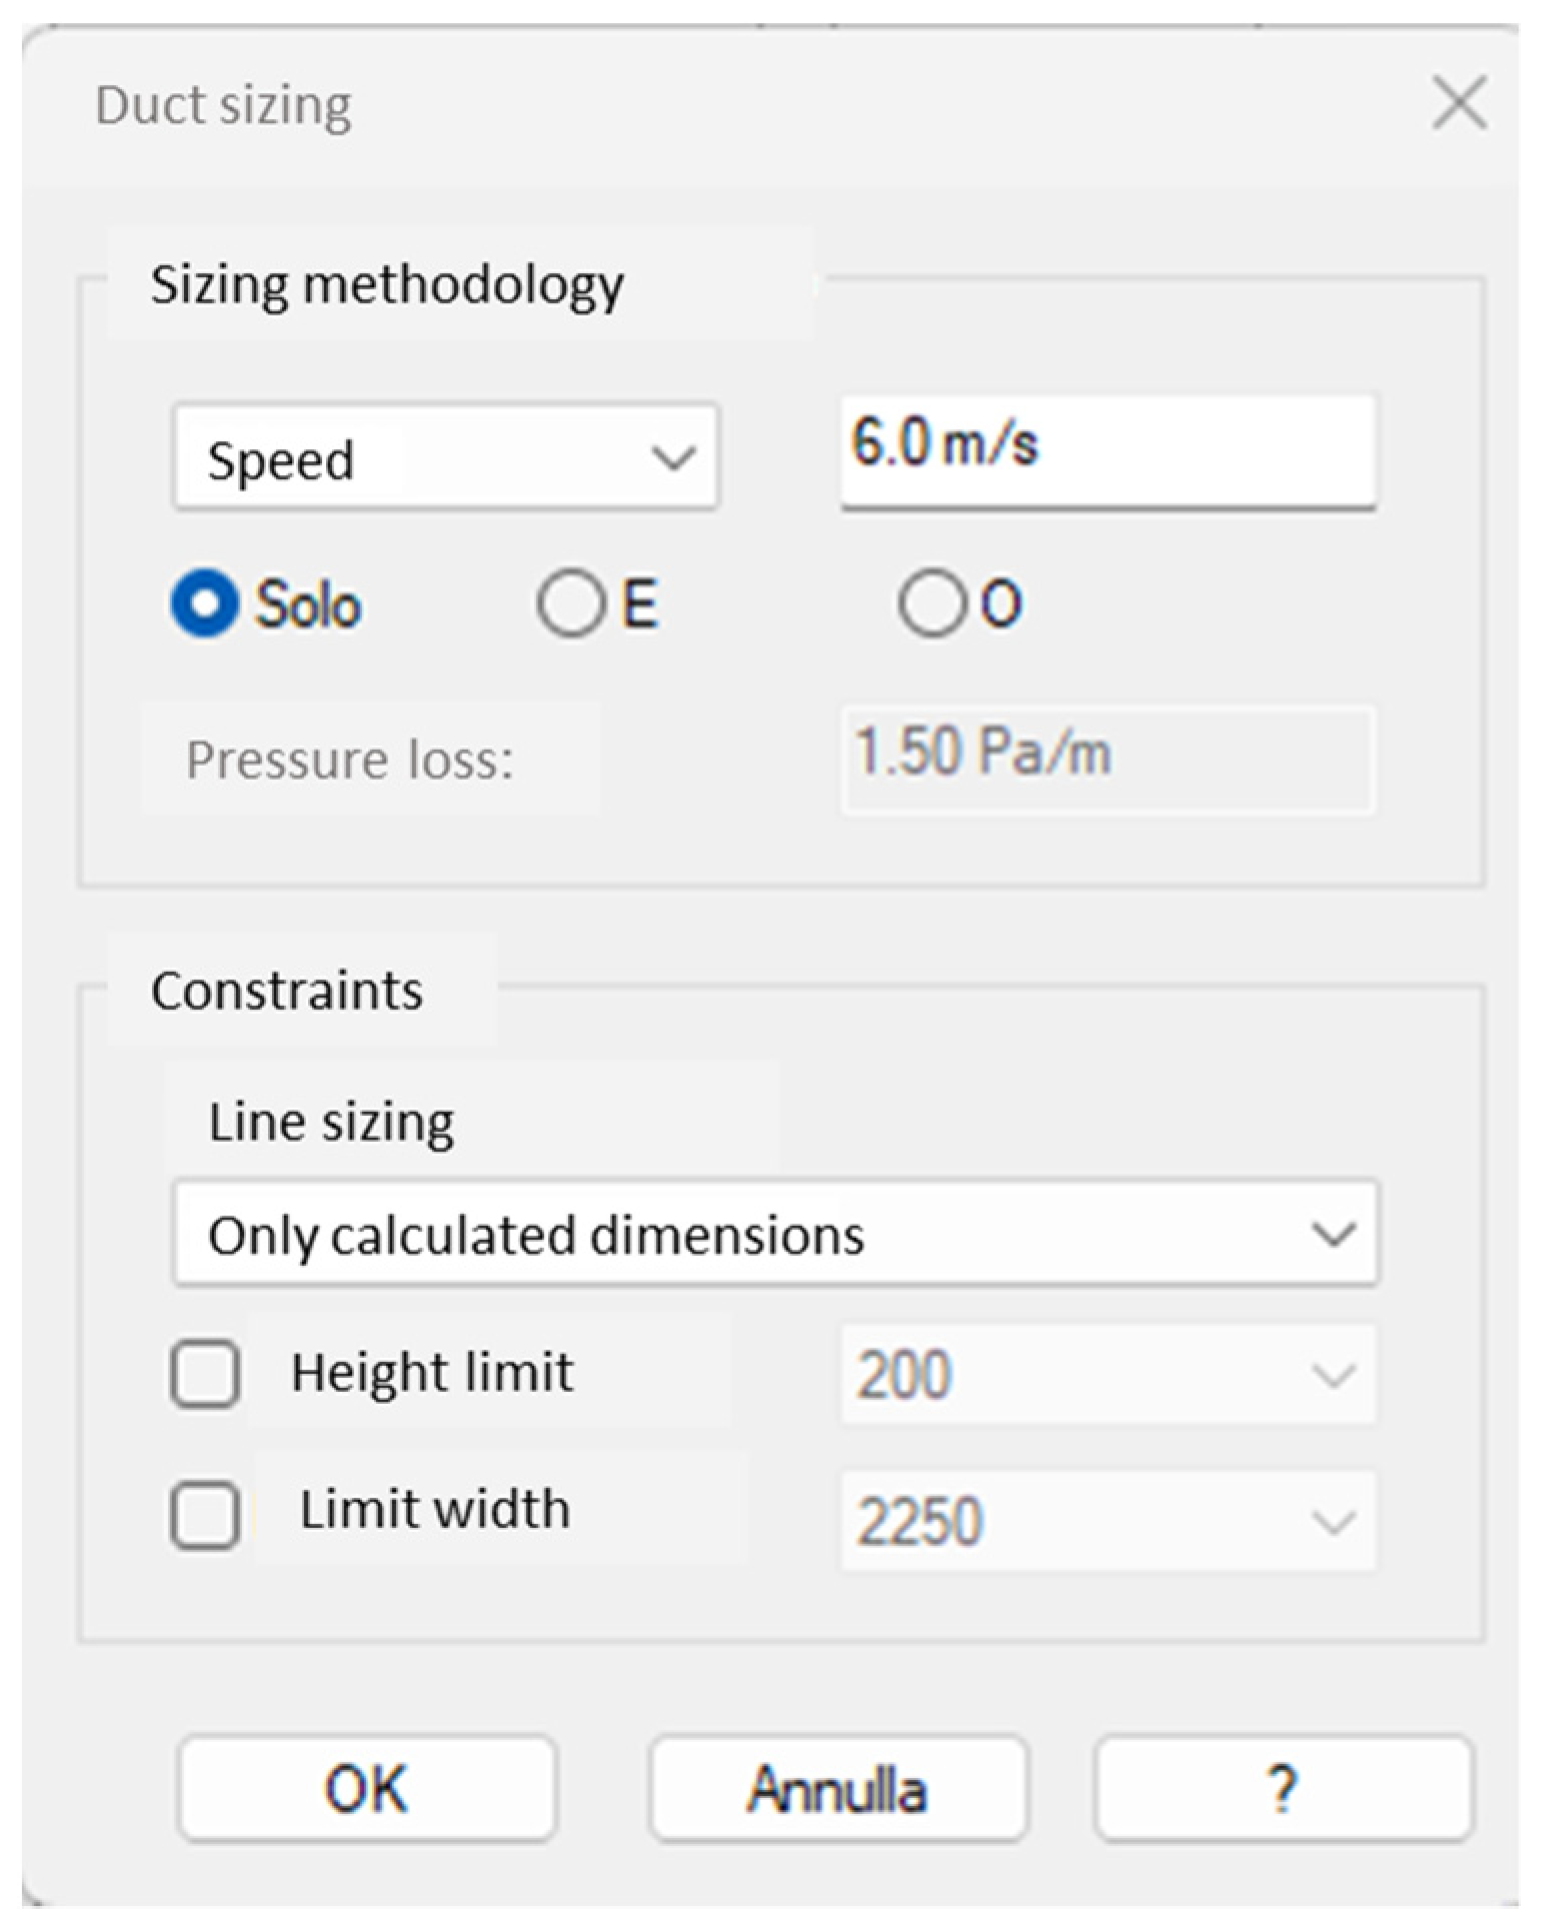
Task: Tick the Limit width checkbox
Action: pos(205,1515)
